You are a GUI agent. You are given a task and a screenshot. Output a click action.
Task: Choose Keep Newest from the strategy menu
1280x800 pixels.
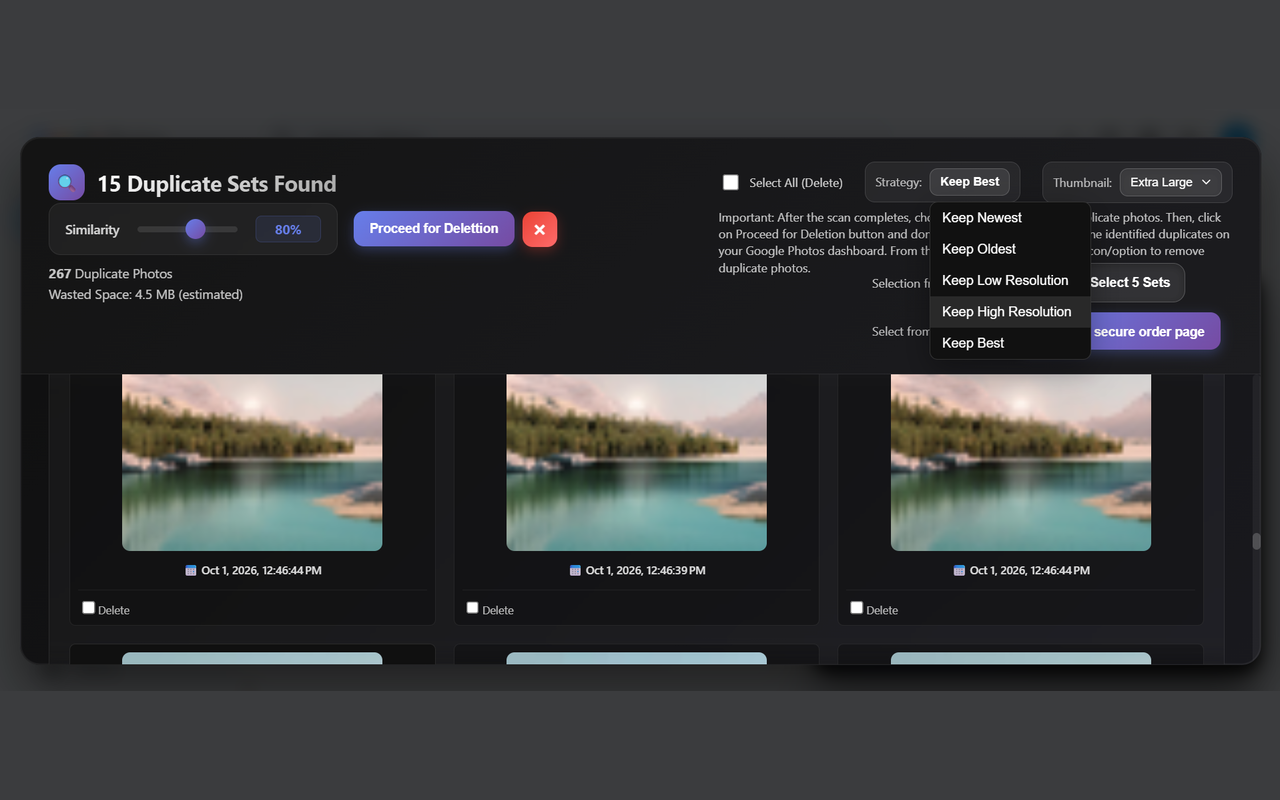tap(1010, 218)
